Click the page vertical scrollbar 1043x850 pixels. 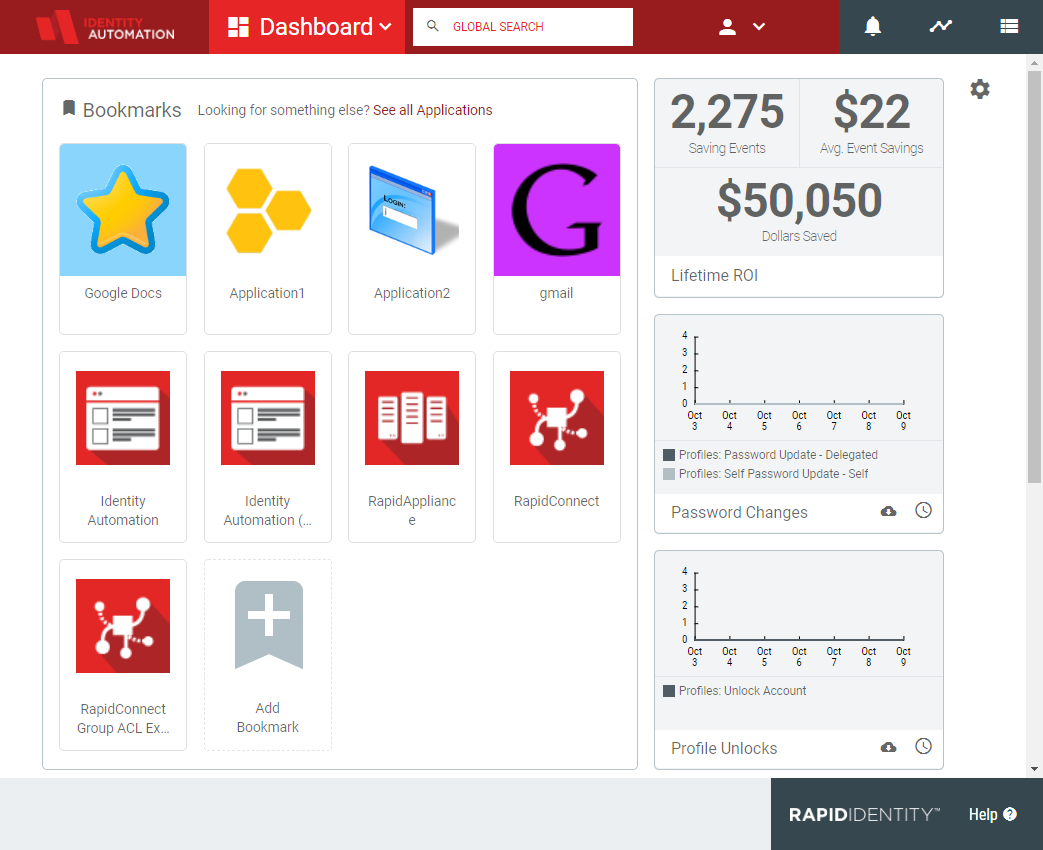coord(1034,276)
